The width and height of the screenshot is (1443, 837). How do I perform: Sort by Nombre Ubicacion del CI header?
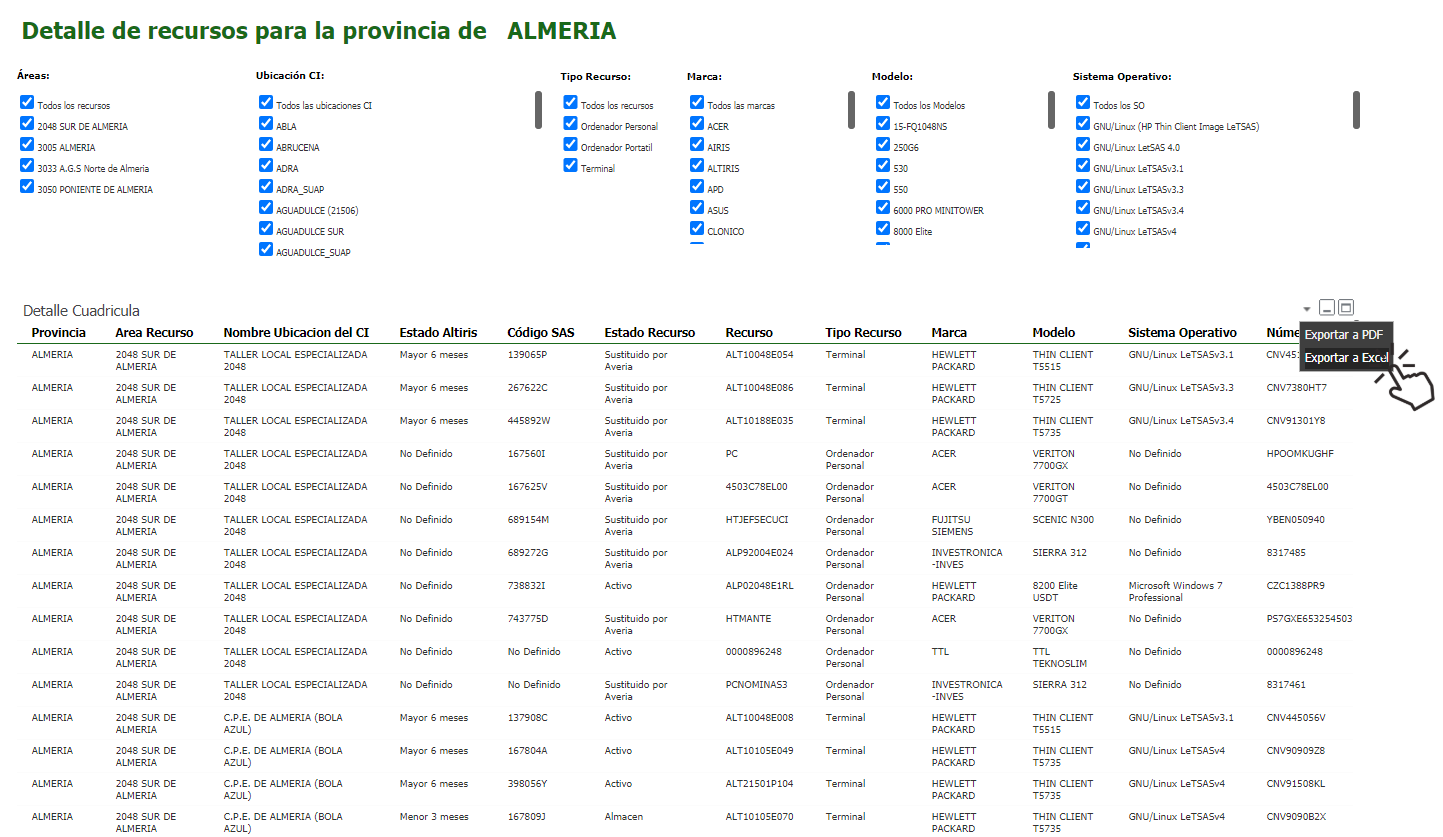[x=296, y=333]
